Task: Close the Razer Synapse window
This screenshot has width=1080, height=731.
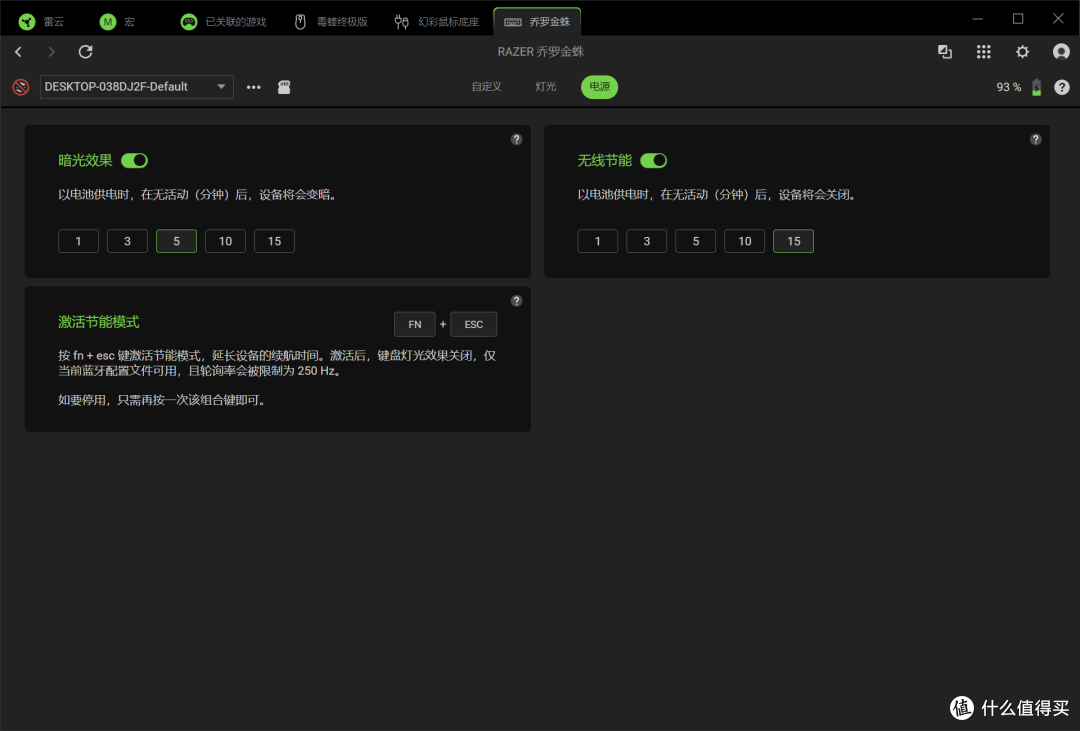Action: pos(1058,19)
